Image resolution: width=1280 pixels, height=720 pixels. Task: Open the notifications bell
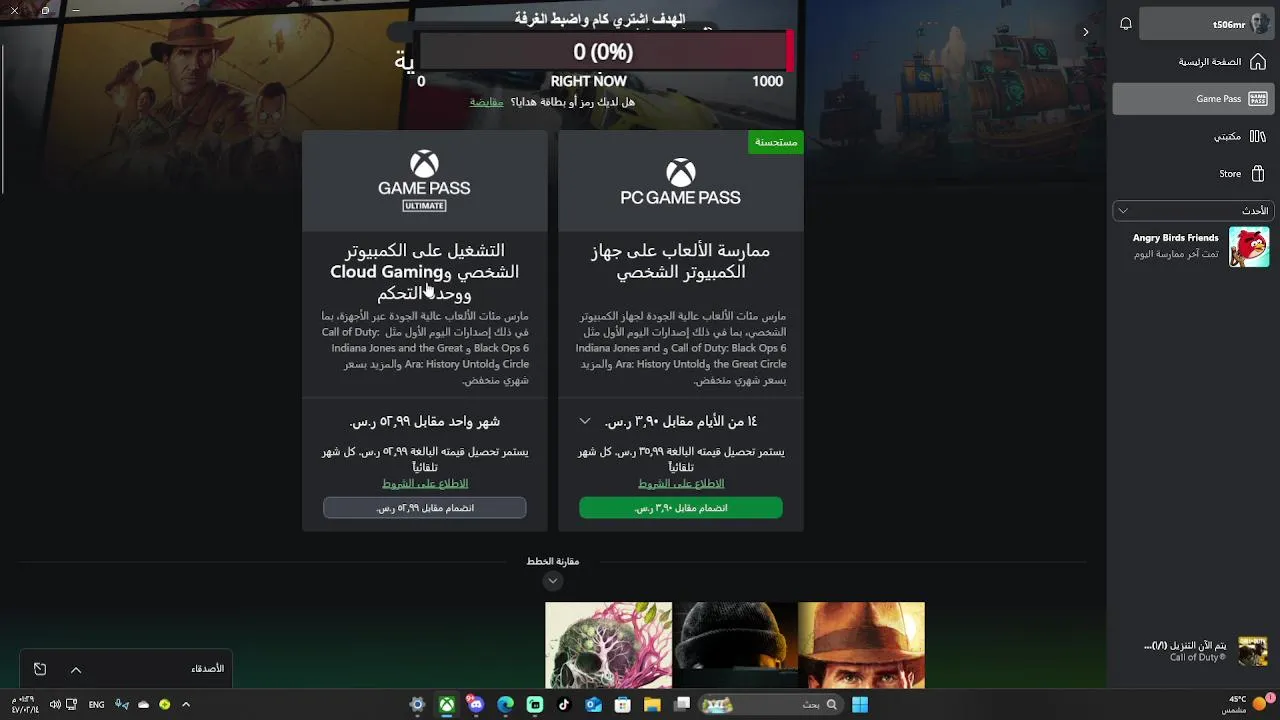pos(1126,24)
